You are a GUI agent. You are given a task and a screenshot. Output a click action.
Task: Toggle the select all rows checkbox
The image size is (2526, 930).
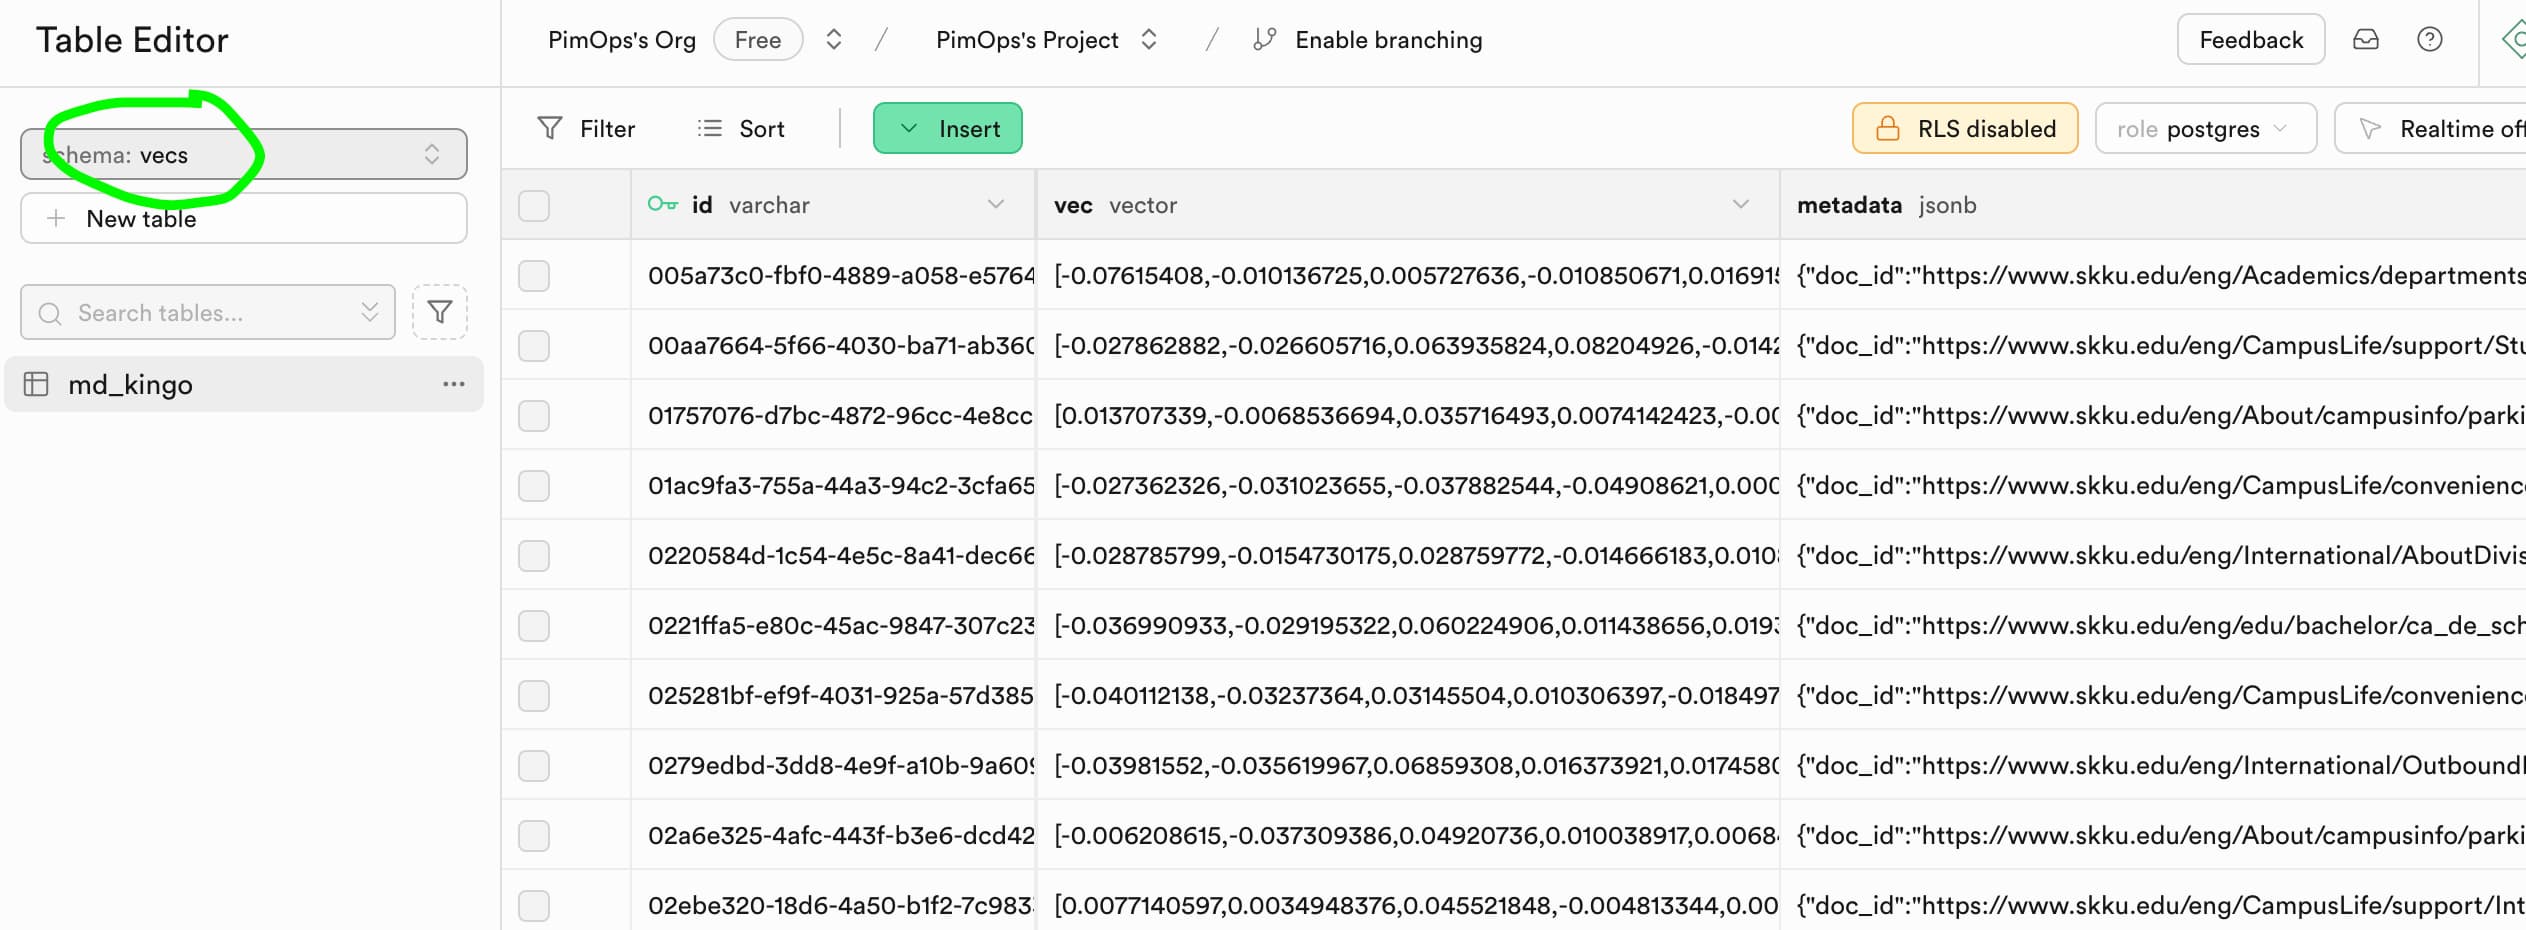click(534, 205)
